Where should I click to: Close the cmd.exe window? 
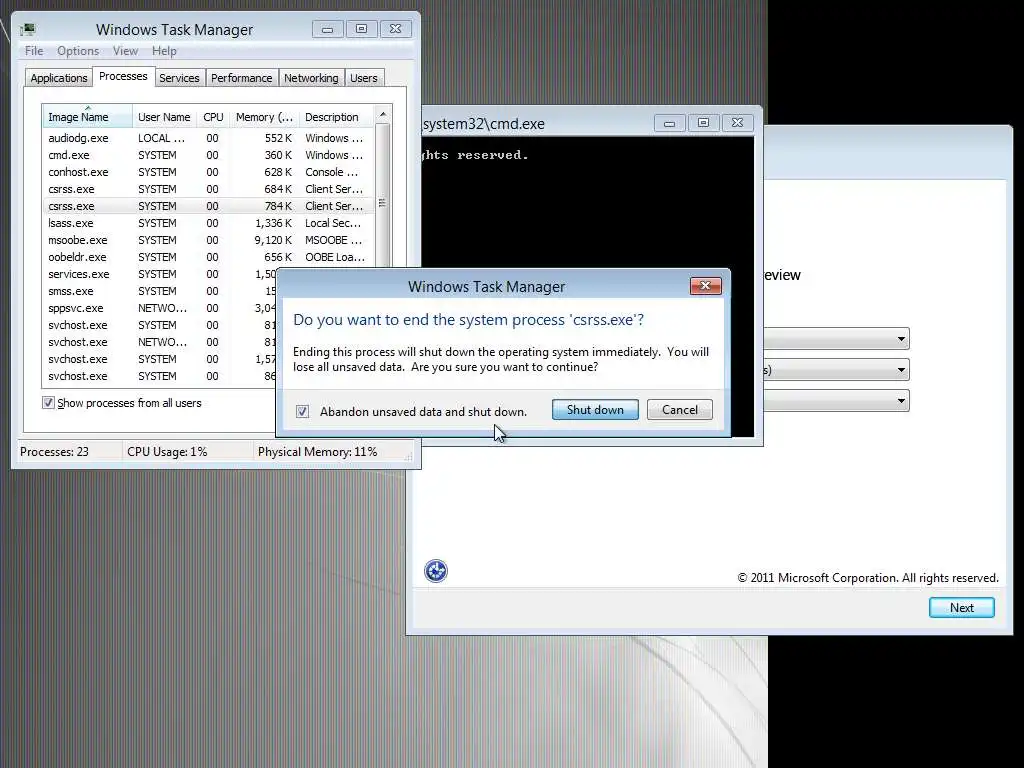[737, 123]
